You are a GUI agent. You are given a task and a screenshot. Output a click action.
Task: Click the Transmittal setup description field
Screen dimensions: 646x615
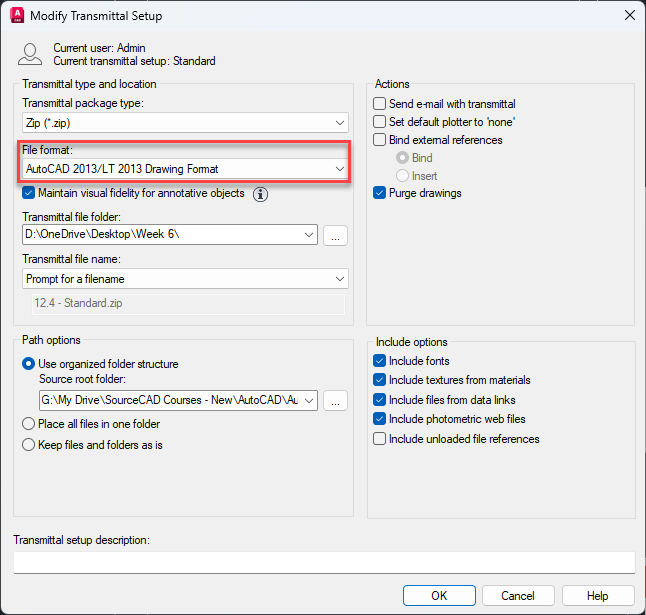tap(324, 562)
